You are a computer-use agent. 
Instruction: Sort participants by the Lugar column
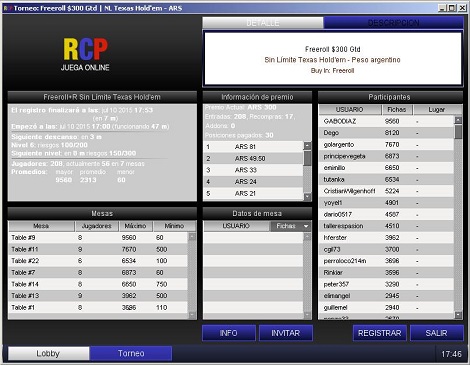(437, 110)
